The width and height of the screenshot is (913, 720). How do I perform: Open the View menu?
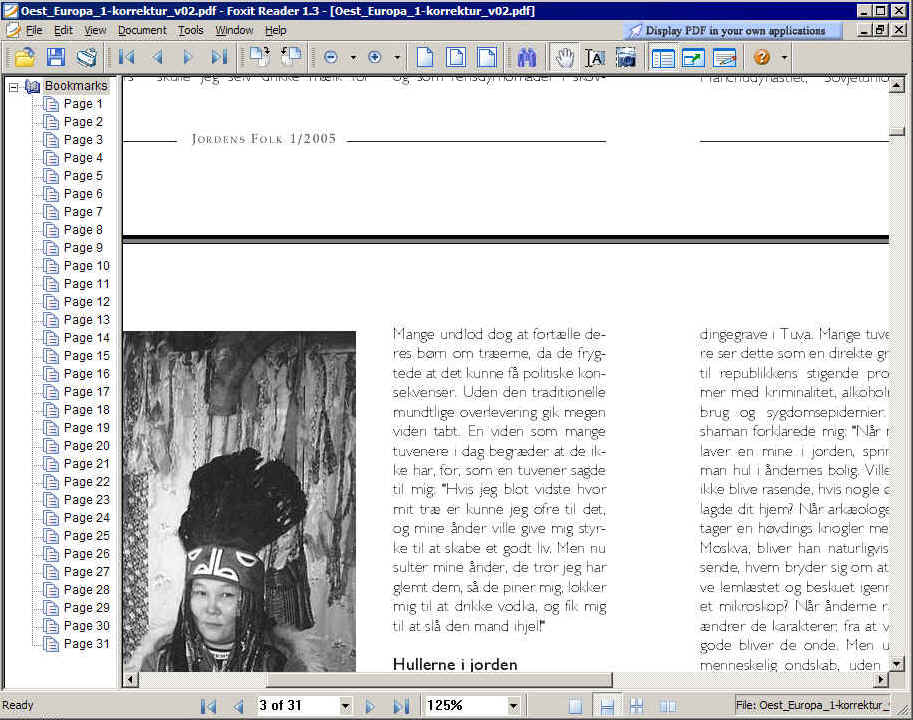click(95, 30)
